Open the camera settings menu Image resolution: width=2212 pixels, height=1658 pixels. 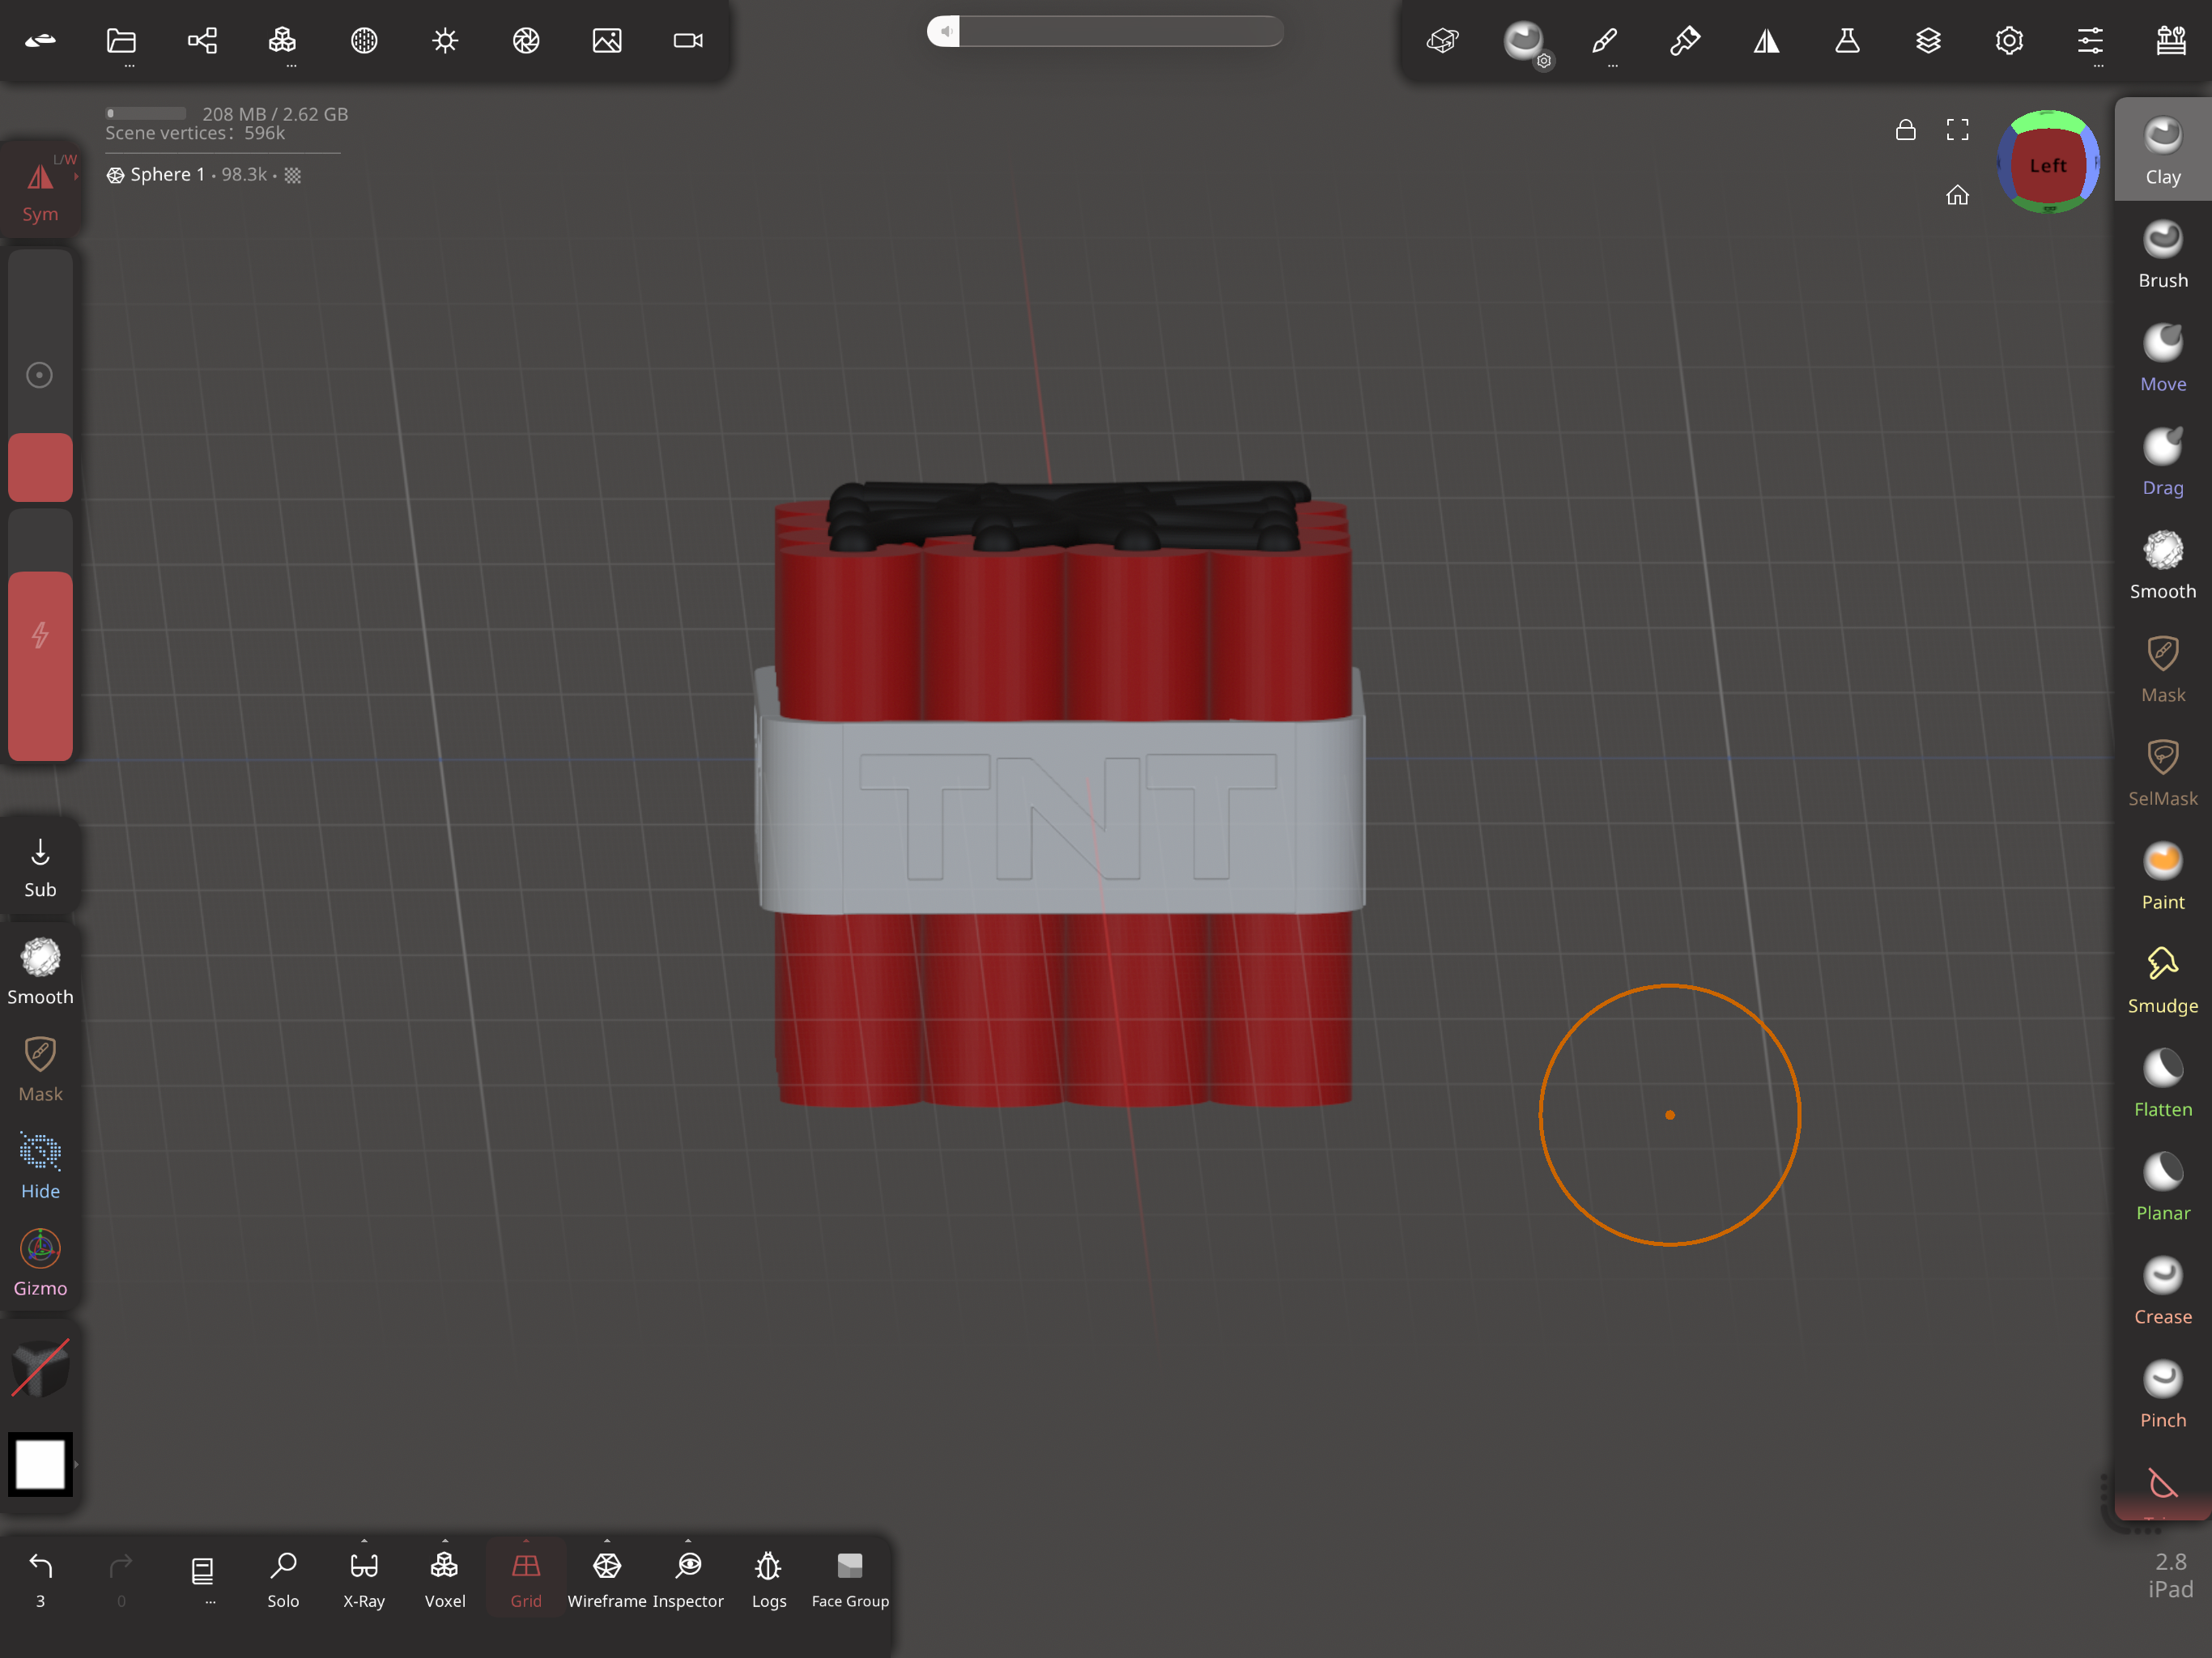[688, 41]
